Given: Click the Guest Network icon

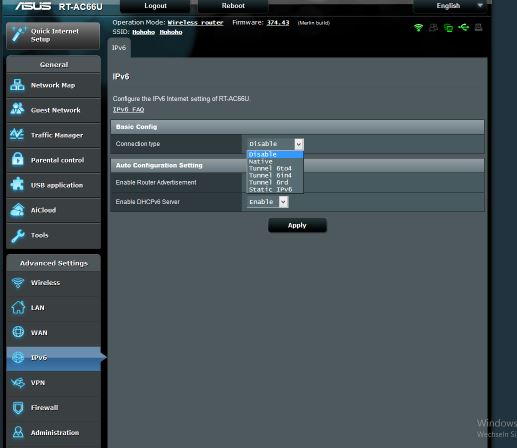Looking at the screenshot, I should (17, 109).
